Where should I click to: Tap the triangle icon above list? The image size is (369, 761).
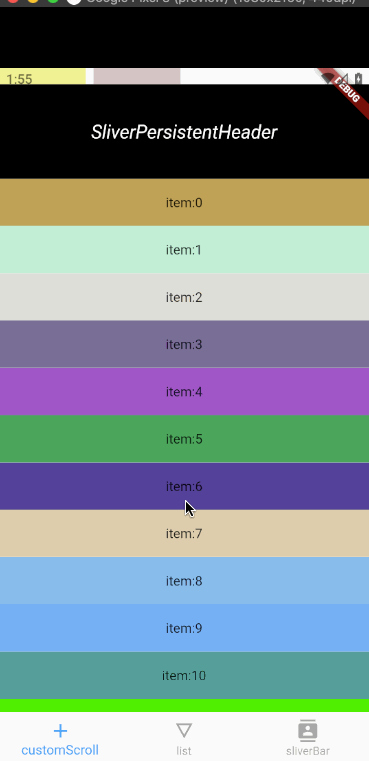[184, 730]
